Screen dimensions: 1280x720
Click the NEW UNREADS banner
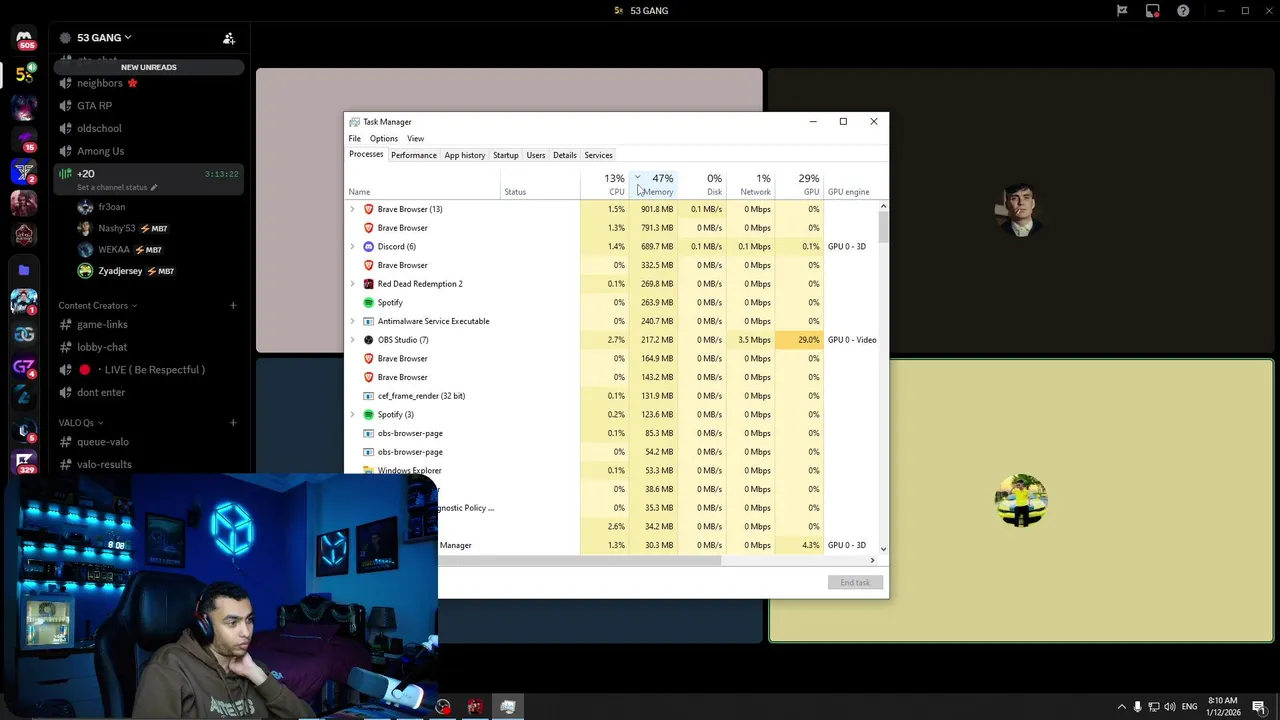149,67
